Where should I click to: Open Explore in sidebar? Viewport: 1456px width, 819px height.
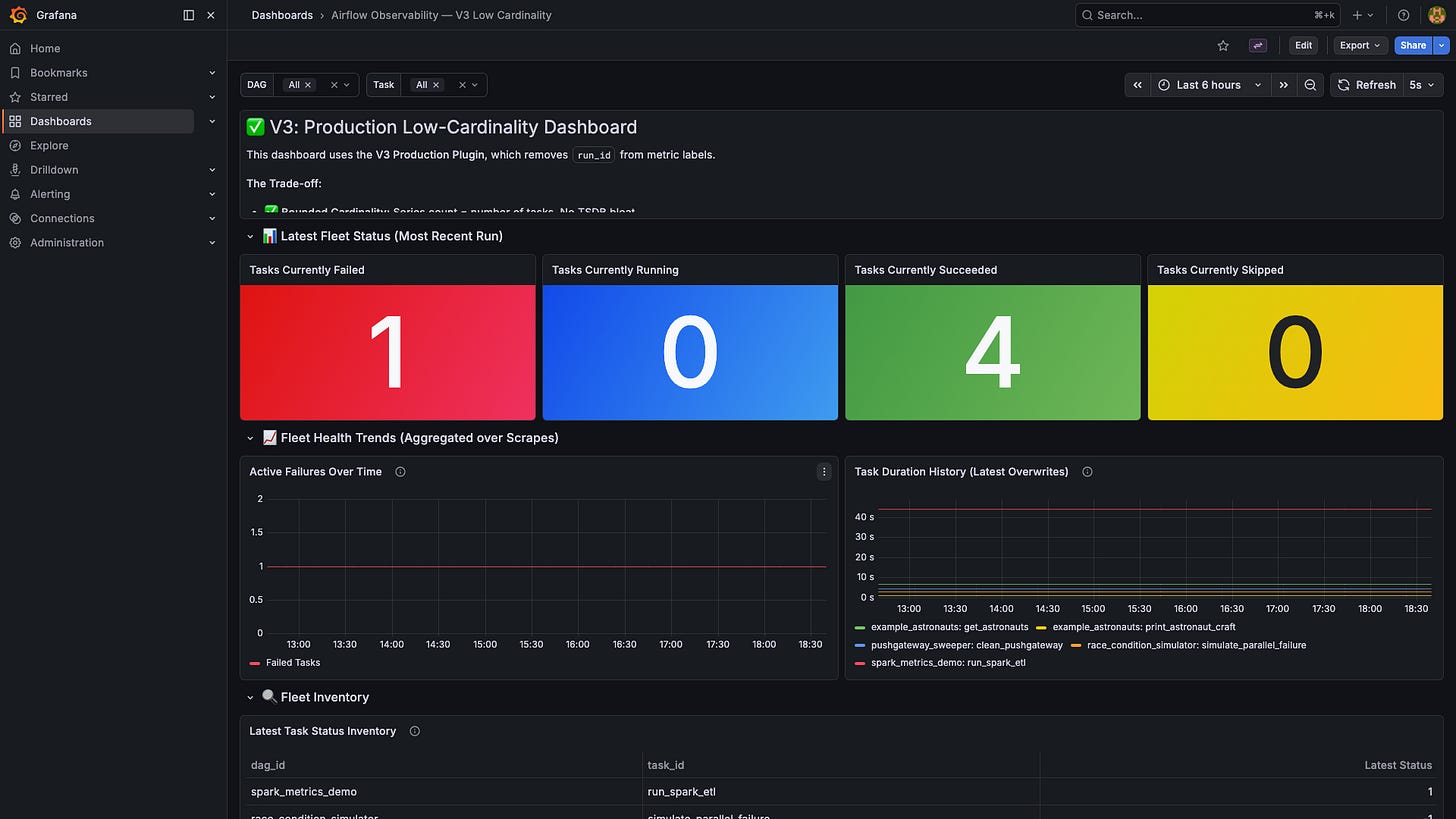point(49,146)
